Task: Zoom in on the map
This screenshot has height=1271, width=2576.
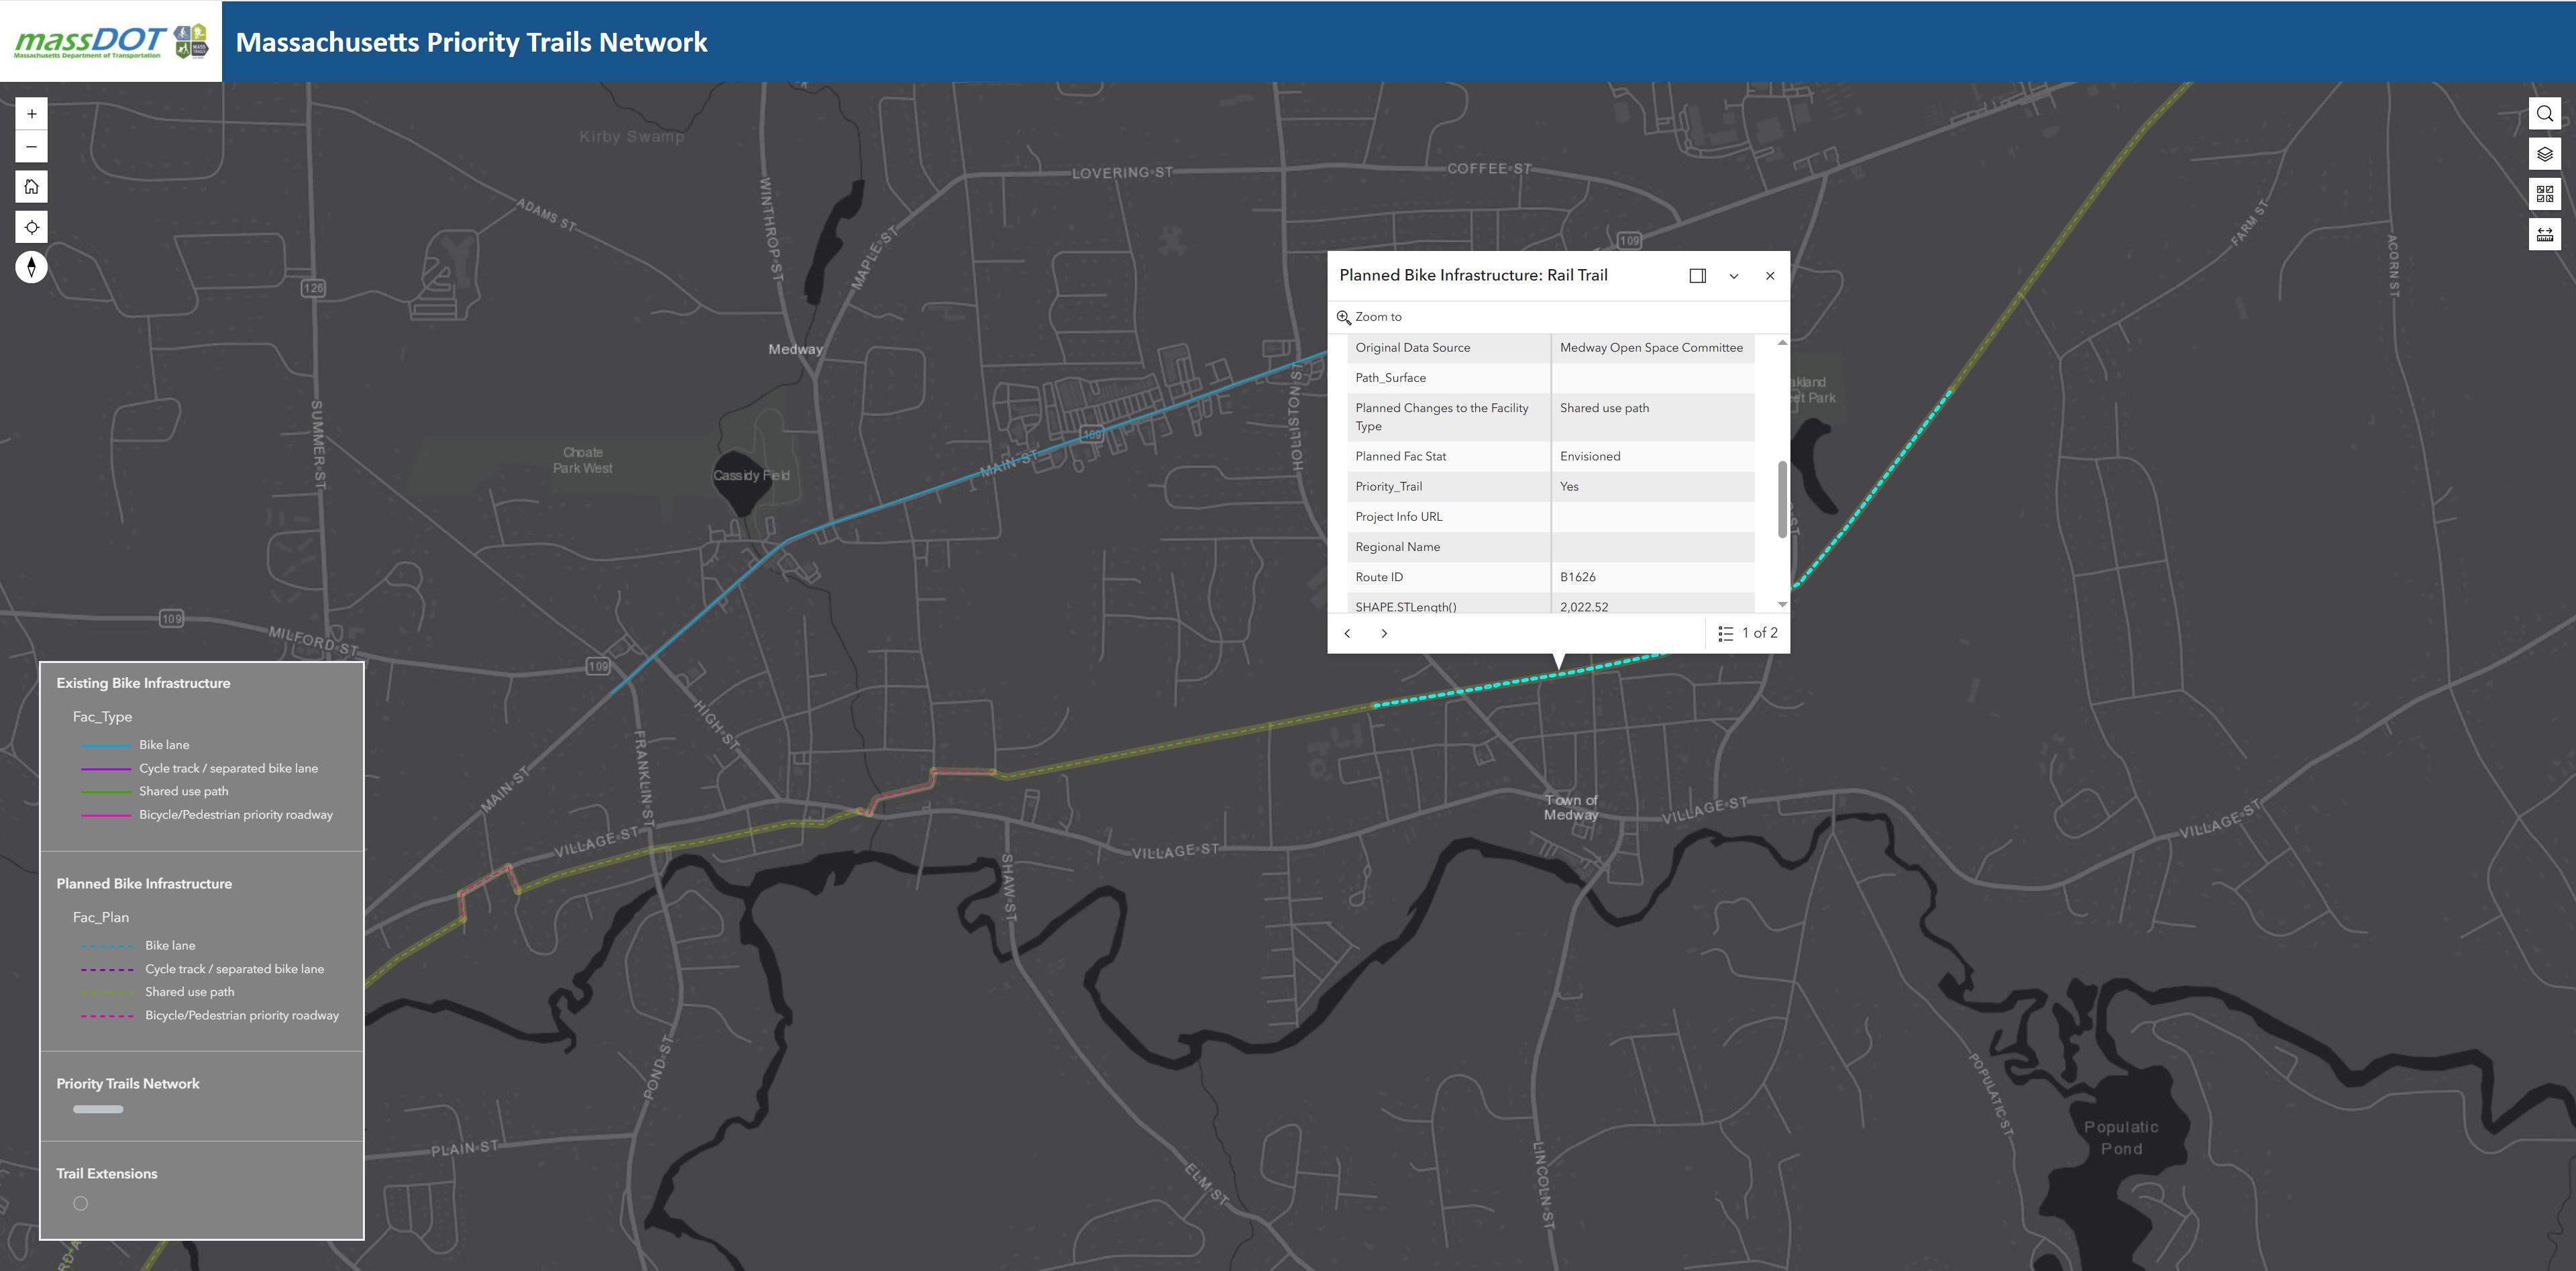Action: 32,114
